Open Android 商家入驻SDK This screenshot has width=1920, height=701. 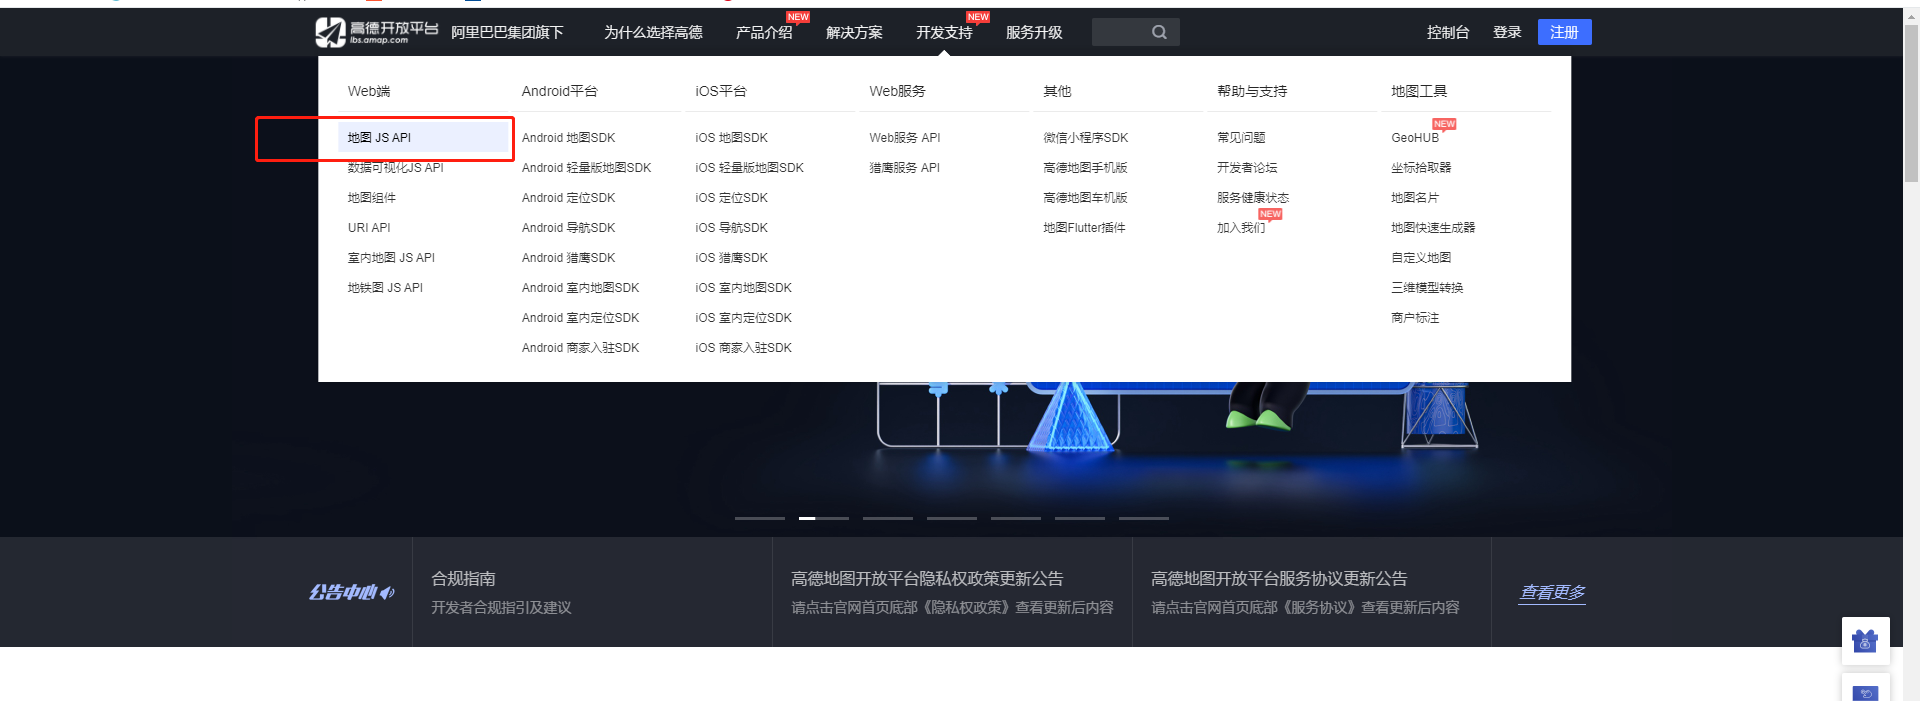580,348
